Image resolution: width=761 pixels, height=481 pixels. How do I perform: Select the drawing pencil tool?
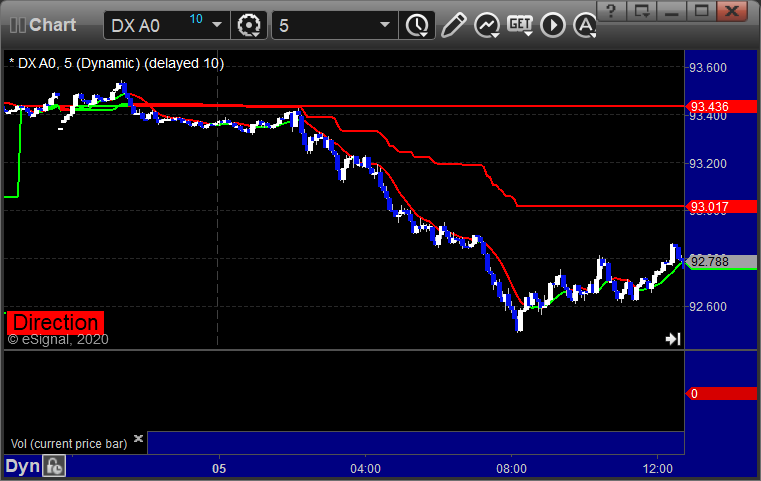point(454,25)
